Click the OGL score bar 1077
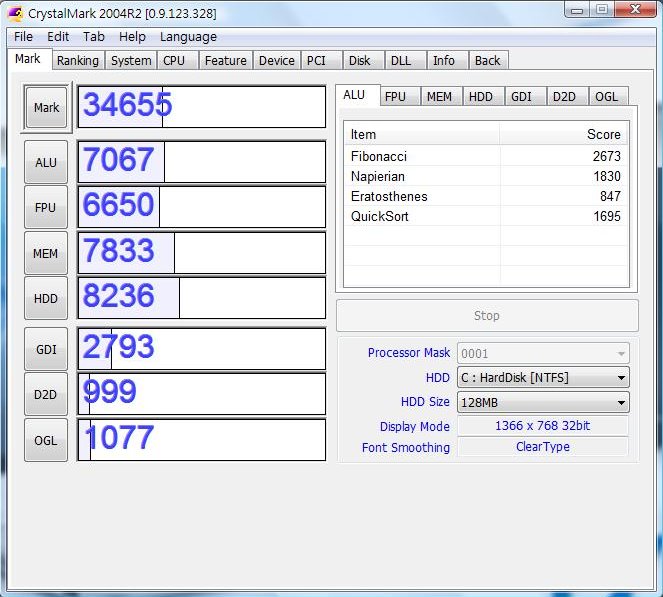This screenshot has height=597, width=663. 202,440
